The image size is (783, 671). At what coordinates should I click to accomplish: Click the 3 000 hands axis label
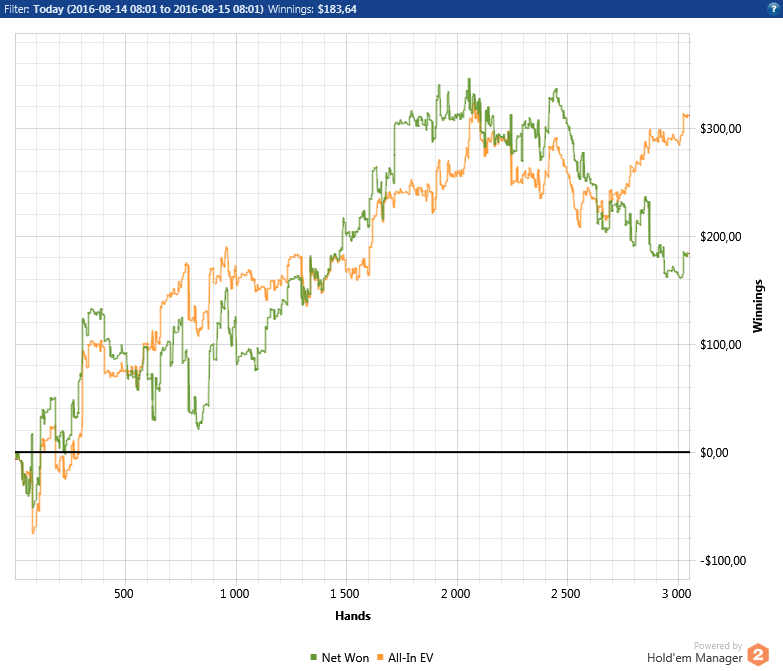(x=677, y=594)
